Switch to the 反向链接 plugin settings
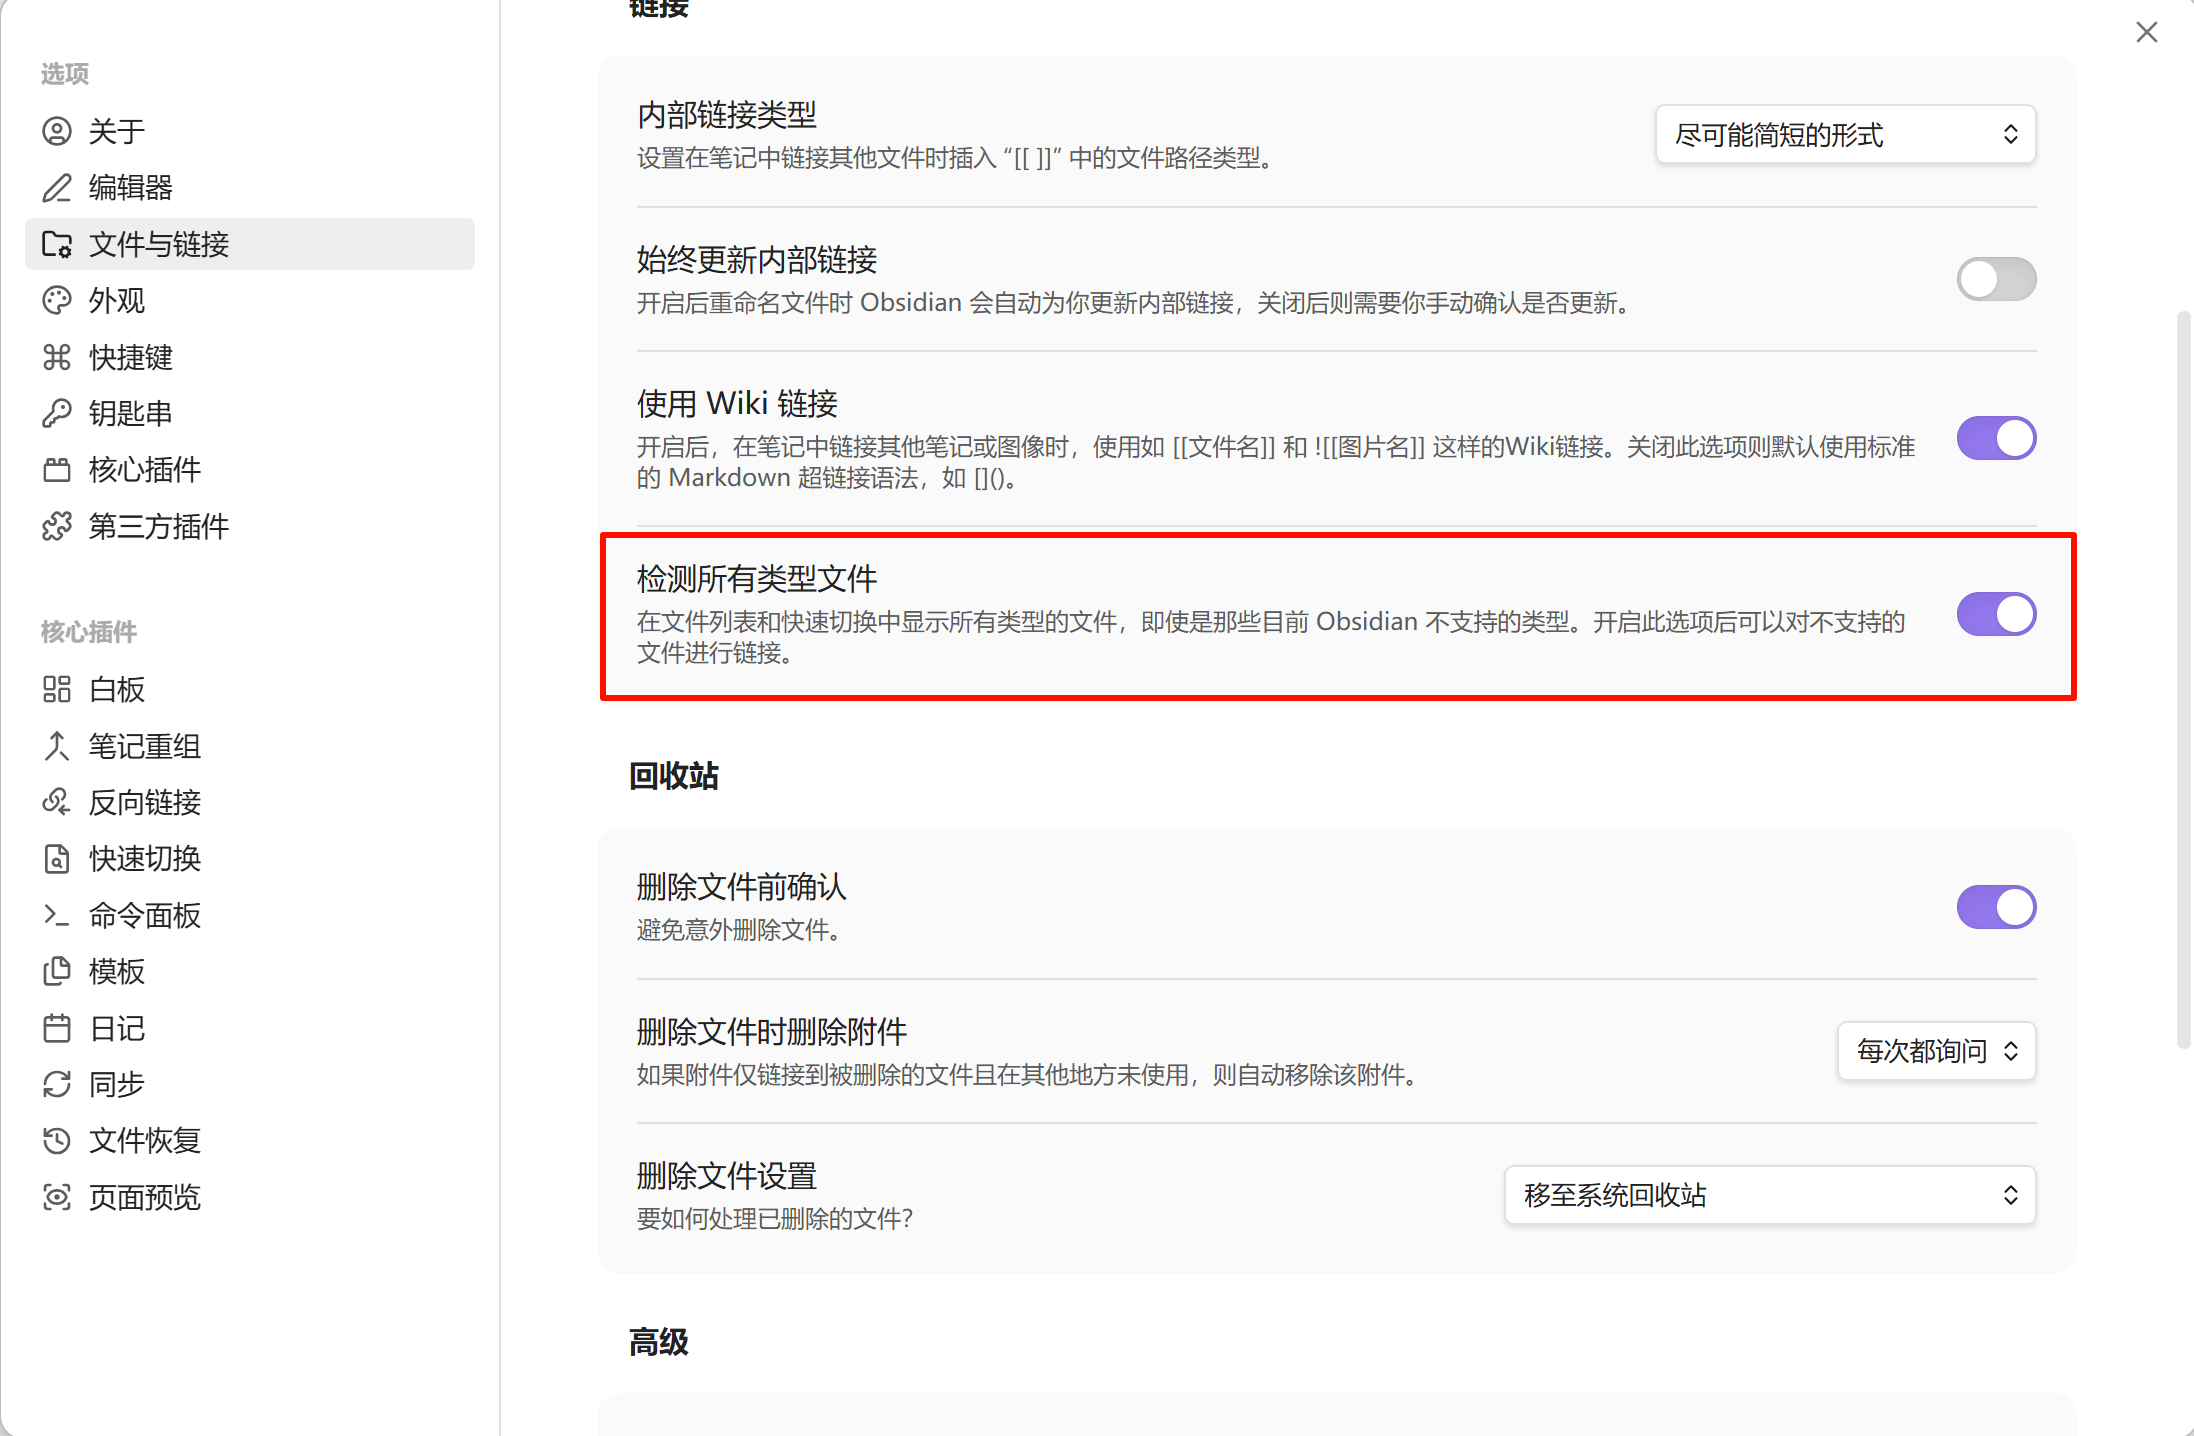Image resolution: width=2194 pixels, height=1436 pixels. 145,802
